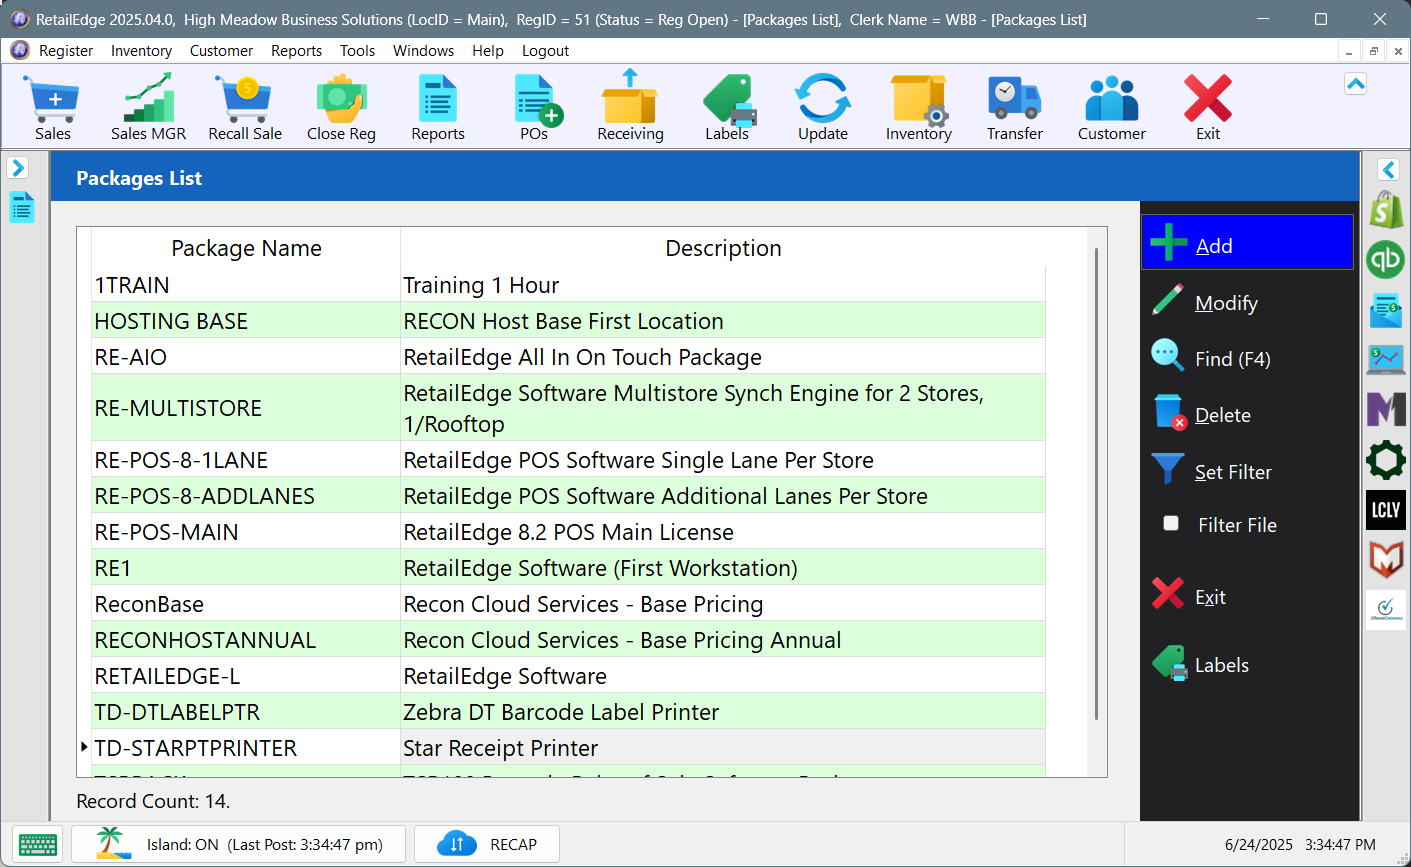Select the ReconBase package row

click(568, 604)
